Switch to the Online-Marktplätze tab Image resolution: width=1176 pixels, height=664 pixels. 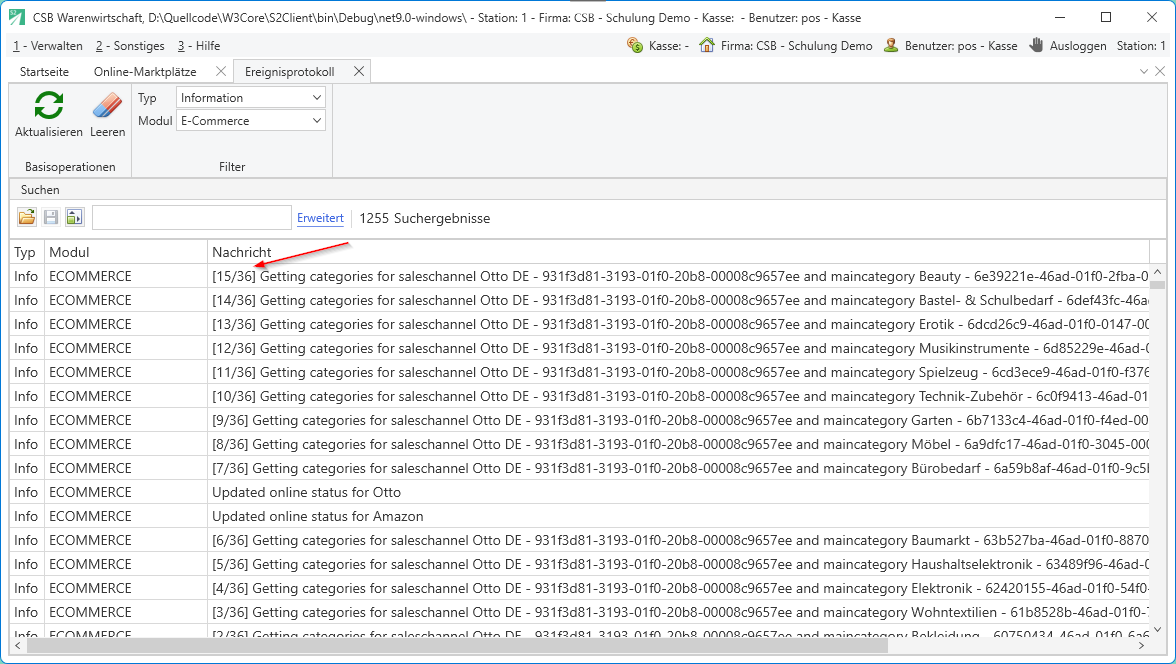(x=145, y=72)
